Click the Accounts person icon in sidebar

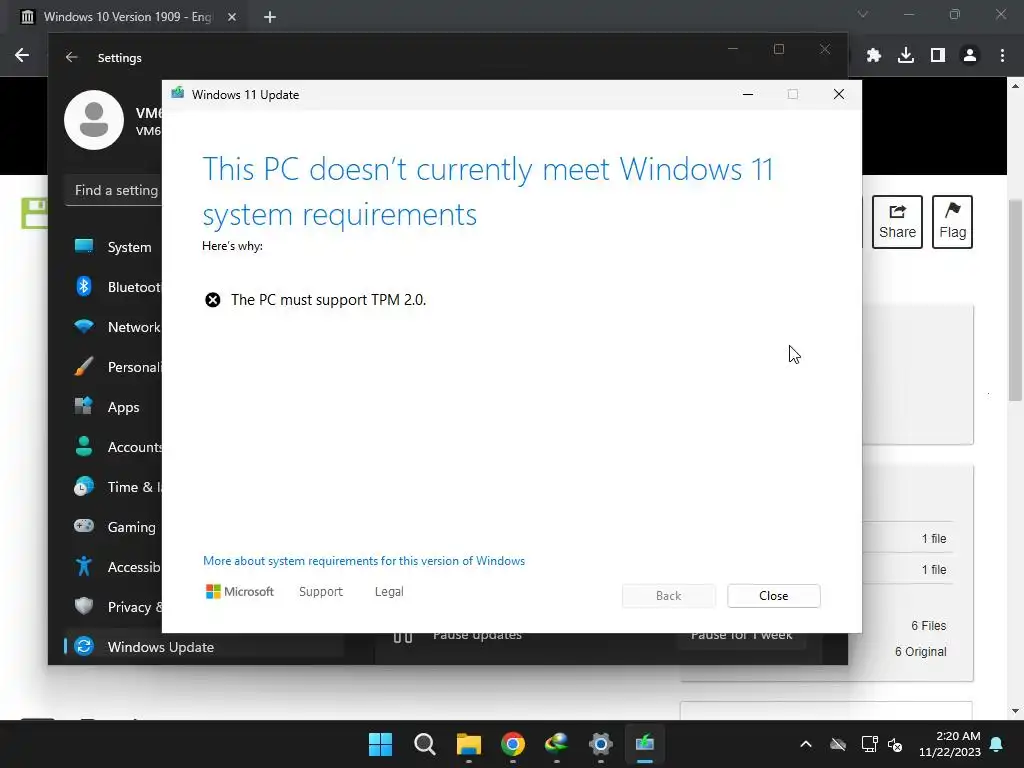coord(84,446)
